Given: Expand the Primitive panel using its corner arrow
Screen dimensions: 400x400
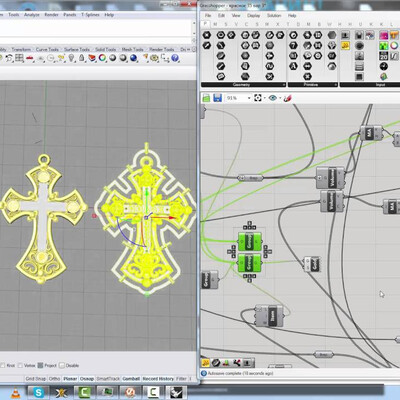Looking at the screenshot, I should click(335, 85).
